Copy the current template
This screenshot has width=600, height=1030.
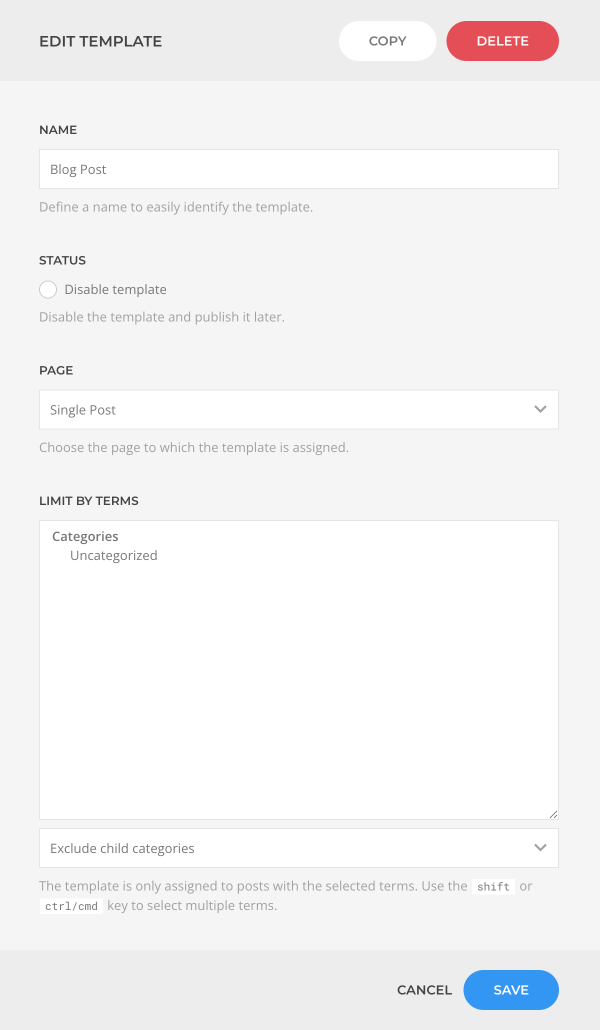(387, 41)
